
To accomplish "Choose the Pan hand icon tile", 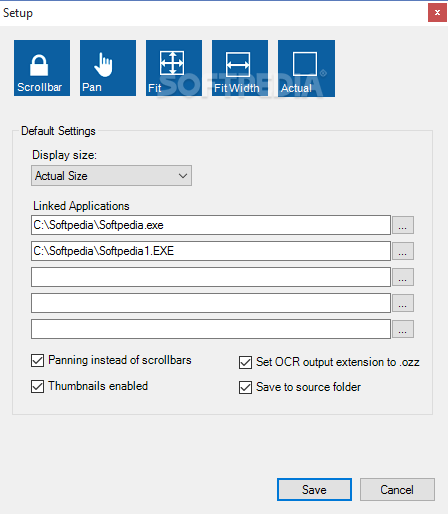I will pos(108,68).
